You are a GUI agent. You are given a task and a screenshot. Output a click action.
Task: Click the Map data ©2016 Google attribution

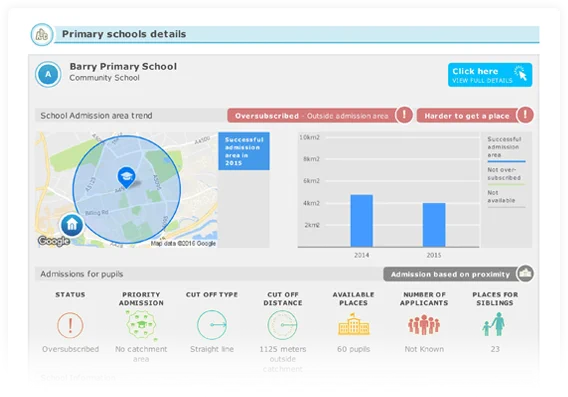(x=183, y=243)
